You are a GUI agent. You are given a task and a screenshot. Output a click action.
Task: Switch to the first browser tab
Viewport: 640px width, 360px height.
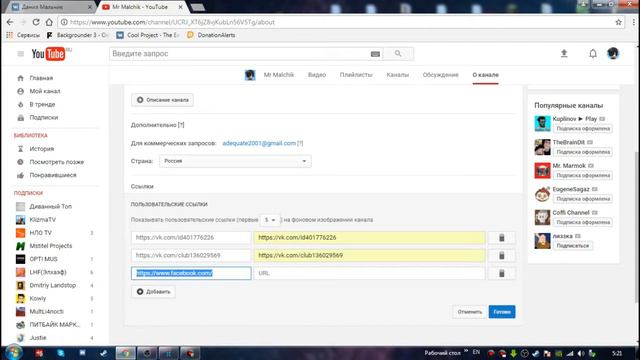(x=51, y=7)
